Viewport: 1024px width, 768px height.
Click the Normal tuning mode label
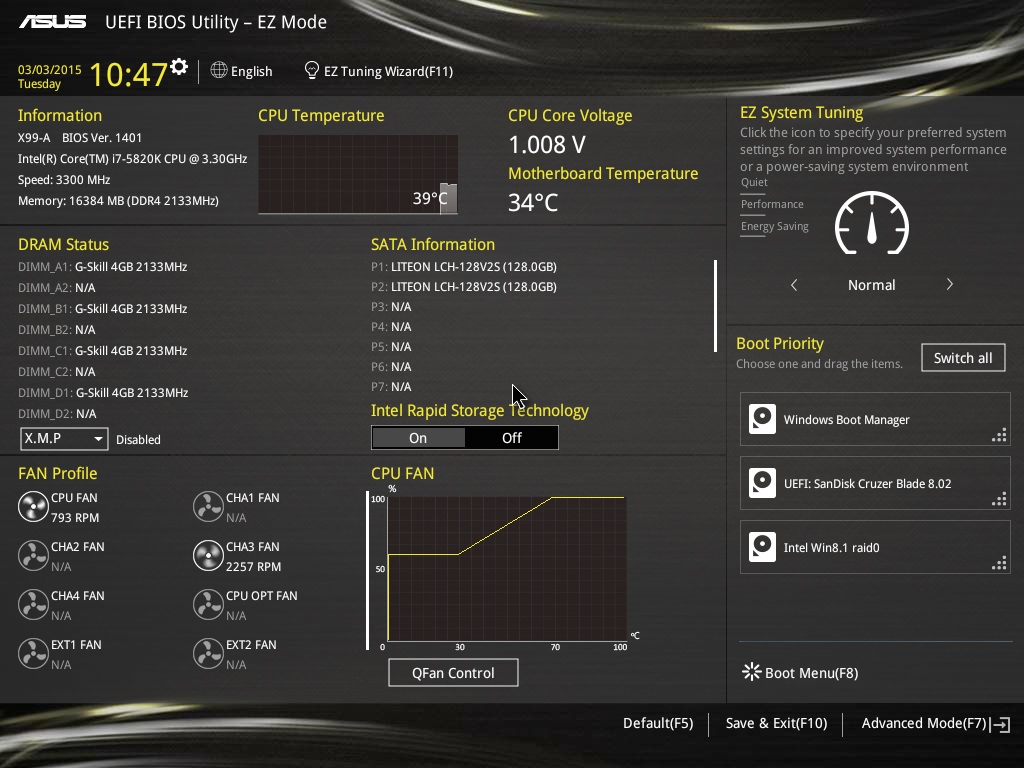pos(871,285)
